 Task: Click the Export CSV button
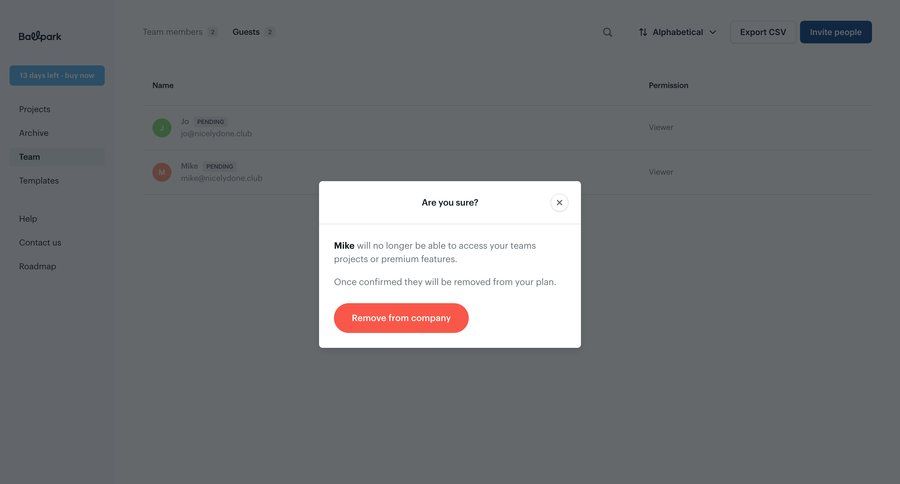tap(763, 32)
